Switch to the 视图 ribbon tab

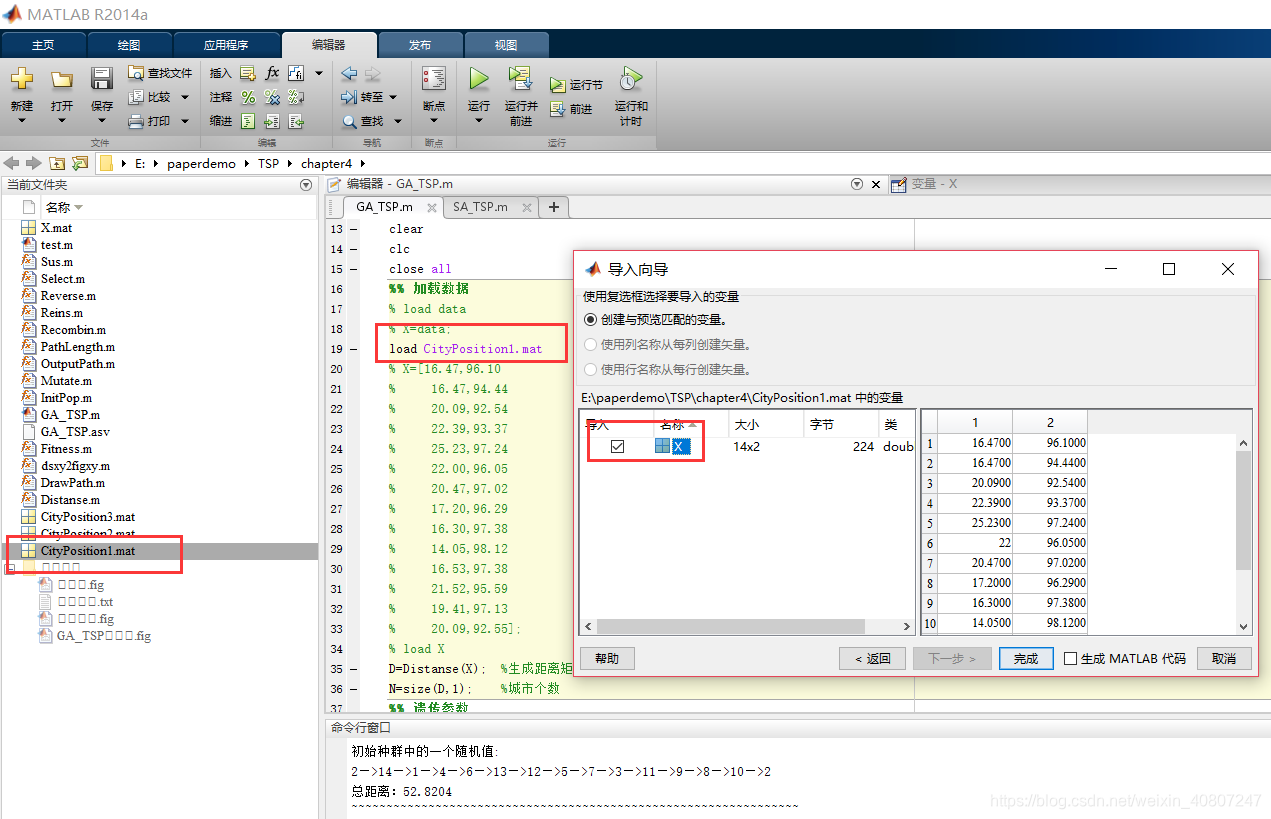(x=506, y=45)
